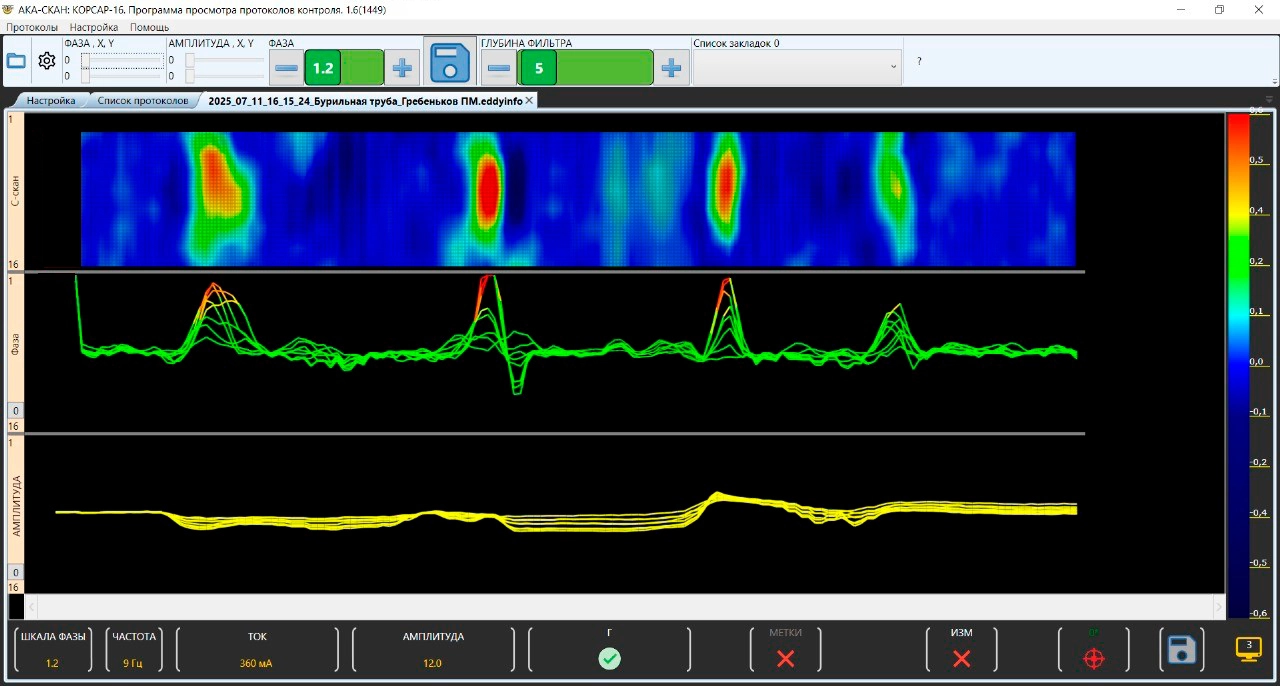The image size is (1280, 686).
Task: Toggle the Г green checkmark indicator
Action: (x=609, y=658)
